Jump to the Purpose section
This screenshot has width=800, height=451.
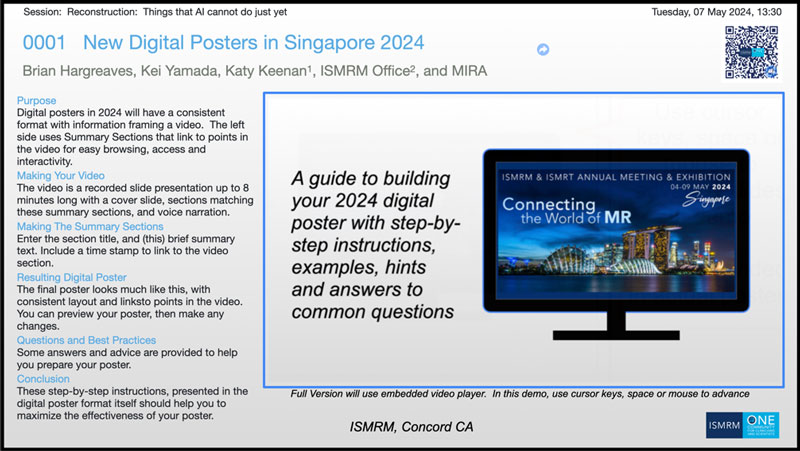pyautogui.click(x=37, y=101)
